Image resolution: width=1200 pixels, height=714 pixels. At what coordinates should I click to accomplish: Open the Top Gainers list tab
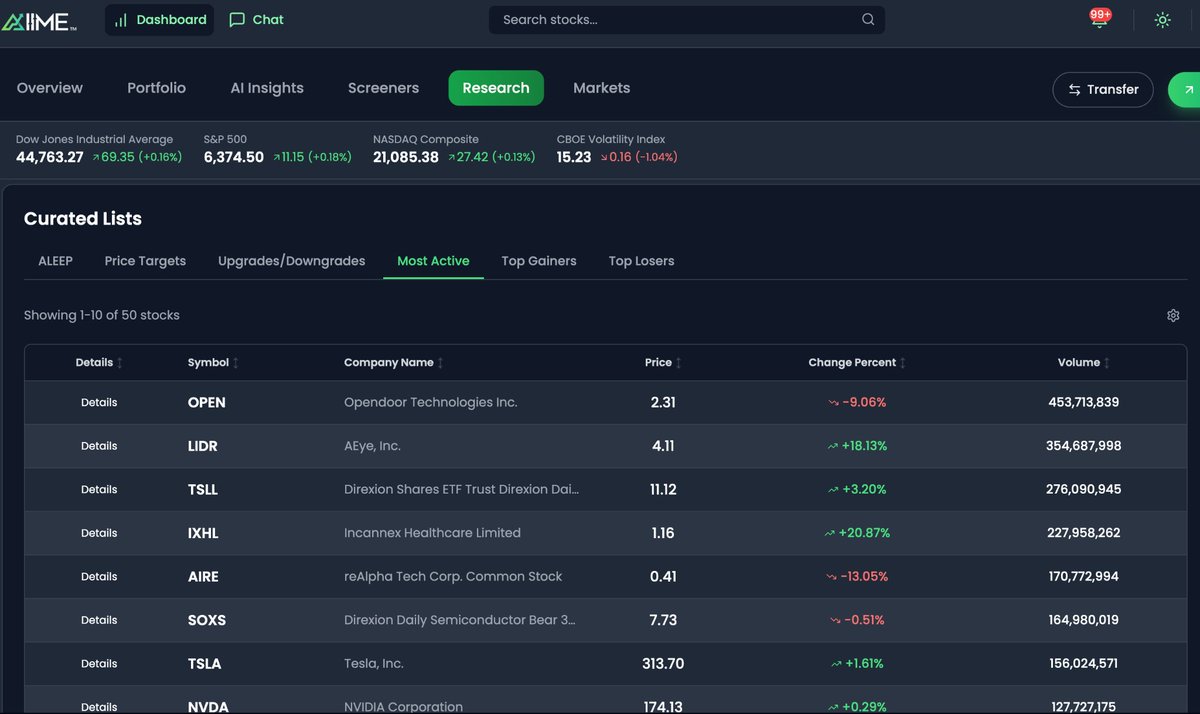[539, 261]
